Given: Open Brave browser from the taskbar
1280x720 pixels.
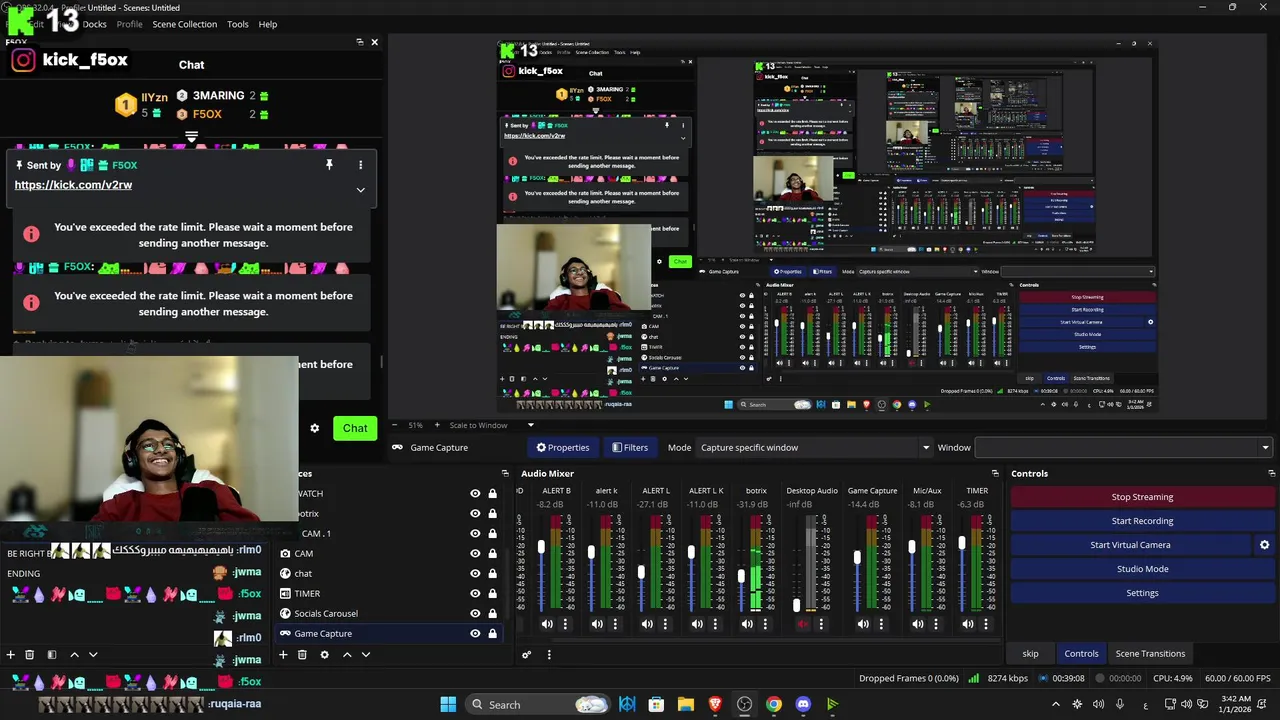Looking at the screenshot, I should coord(715,705).
